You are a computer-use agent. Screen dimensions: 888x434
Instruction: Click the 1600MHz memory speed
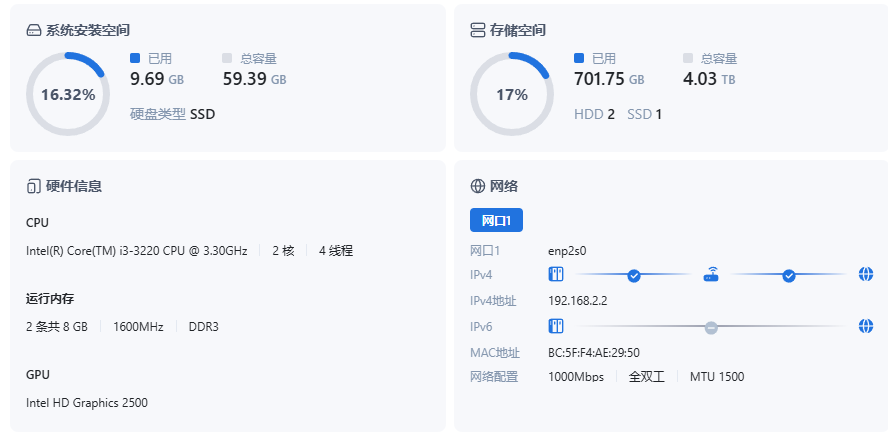coord(138,327)
